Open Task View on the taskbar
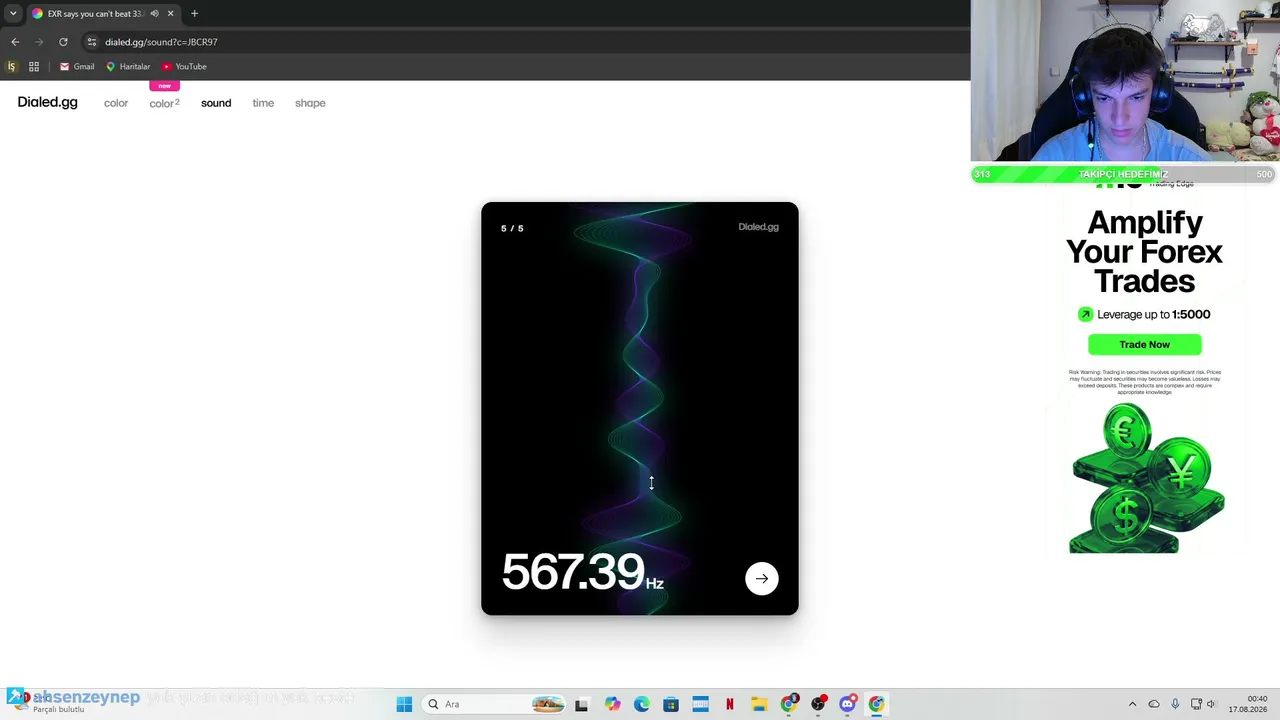The height and width of the screenshot is (720, 1280). click(581, 704)
